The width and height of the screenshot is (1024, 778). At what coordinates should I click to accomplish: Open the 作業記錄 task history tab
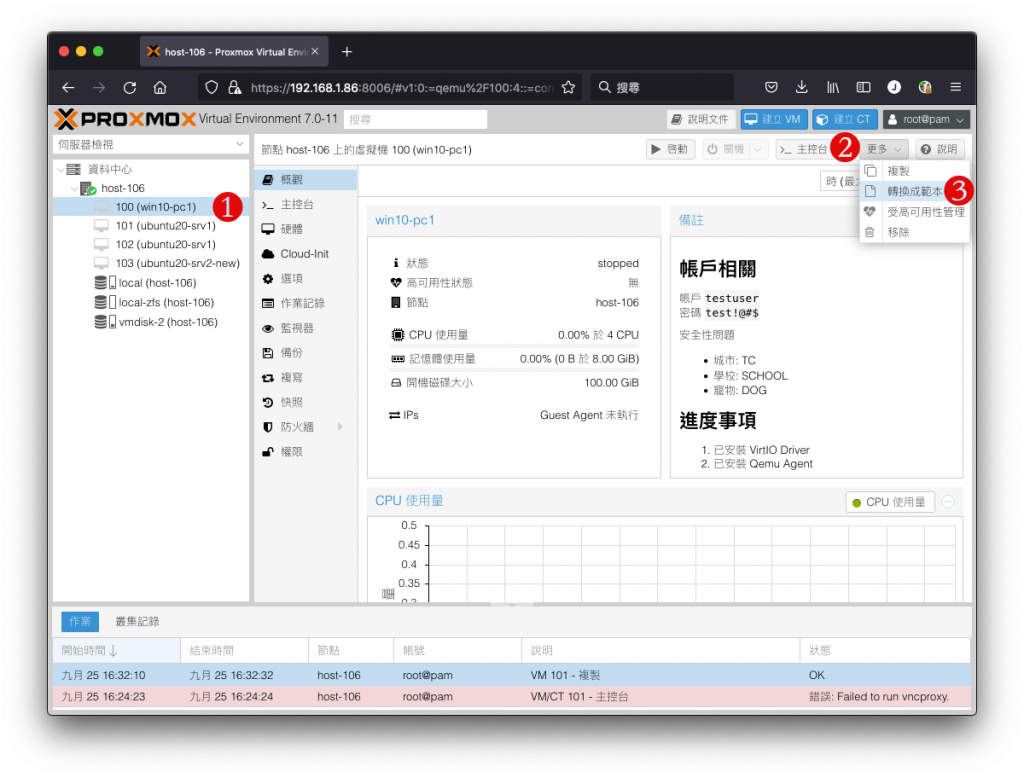pyautogui.click(x=305, y=304)
